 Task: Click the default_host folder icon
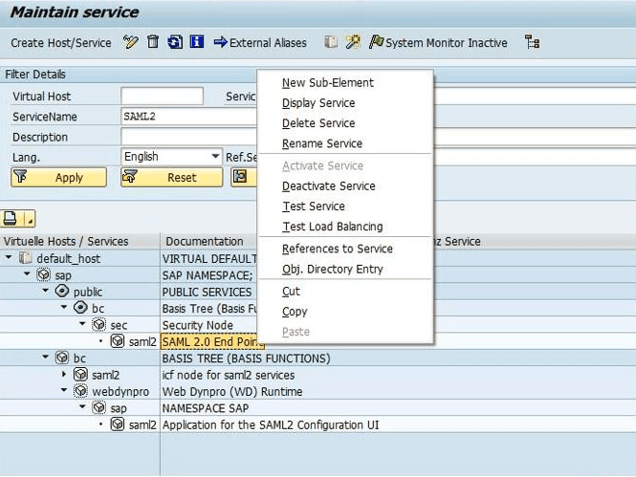click(26, 258)
